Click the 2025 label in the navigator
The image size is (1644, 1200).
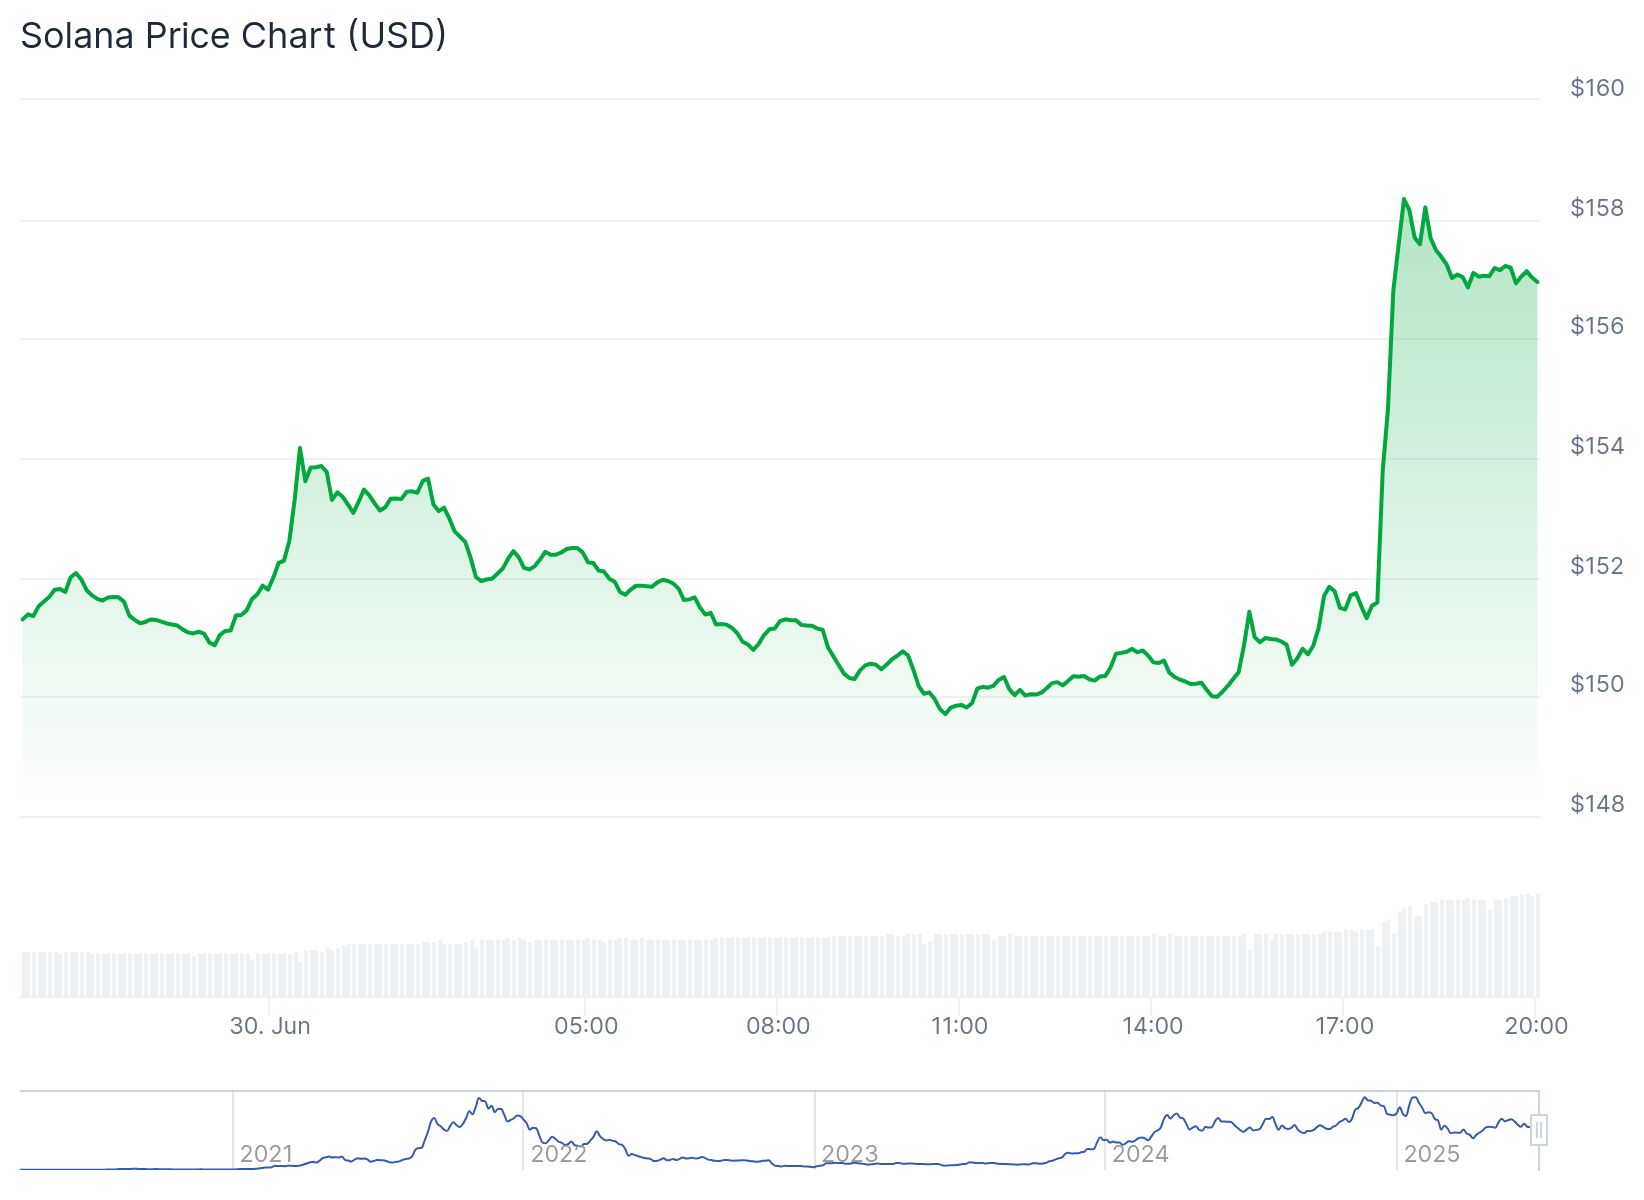pos(1431,1154)
